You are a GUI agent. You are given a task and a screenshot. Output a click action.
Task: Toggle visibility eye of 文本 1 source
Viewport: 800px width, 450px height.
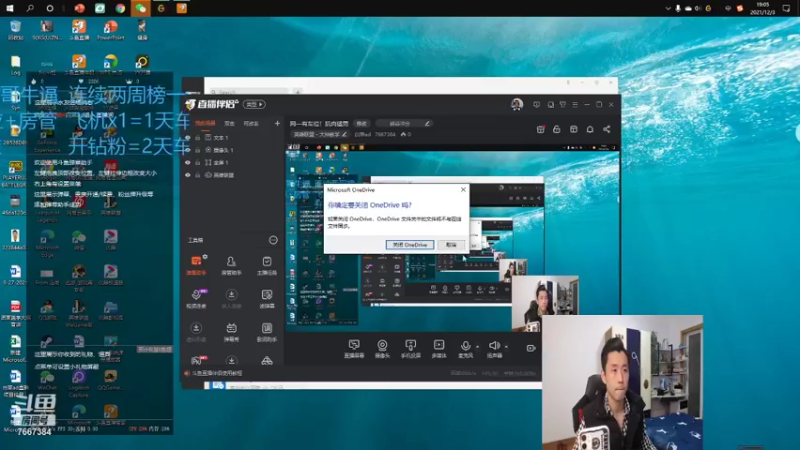pos(188,138)
